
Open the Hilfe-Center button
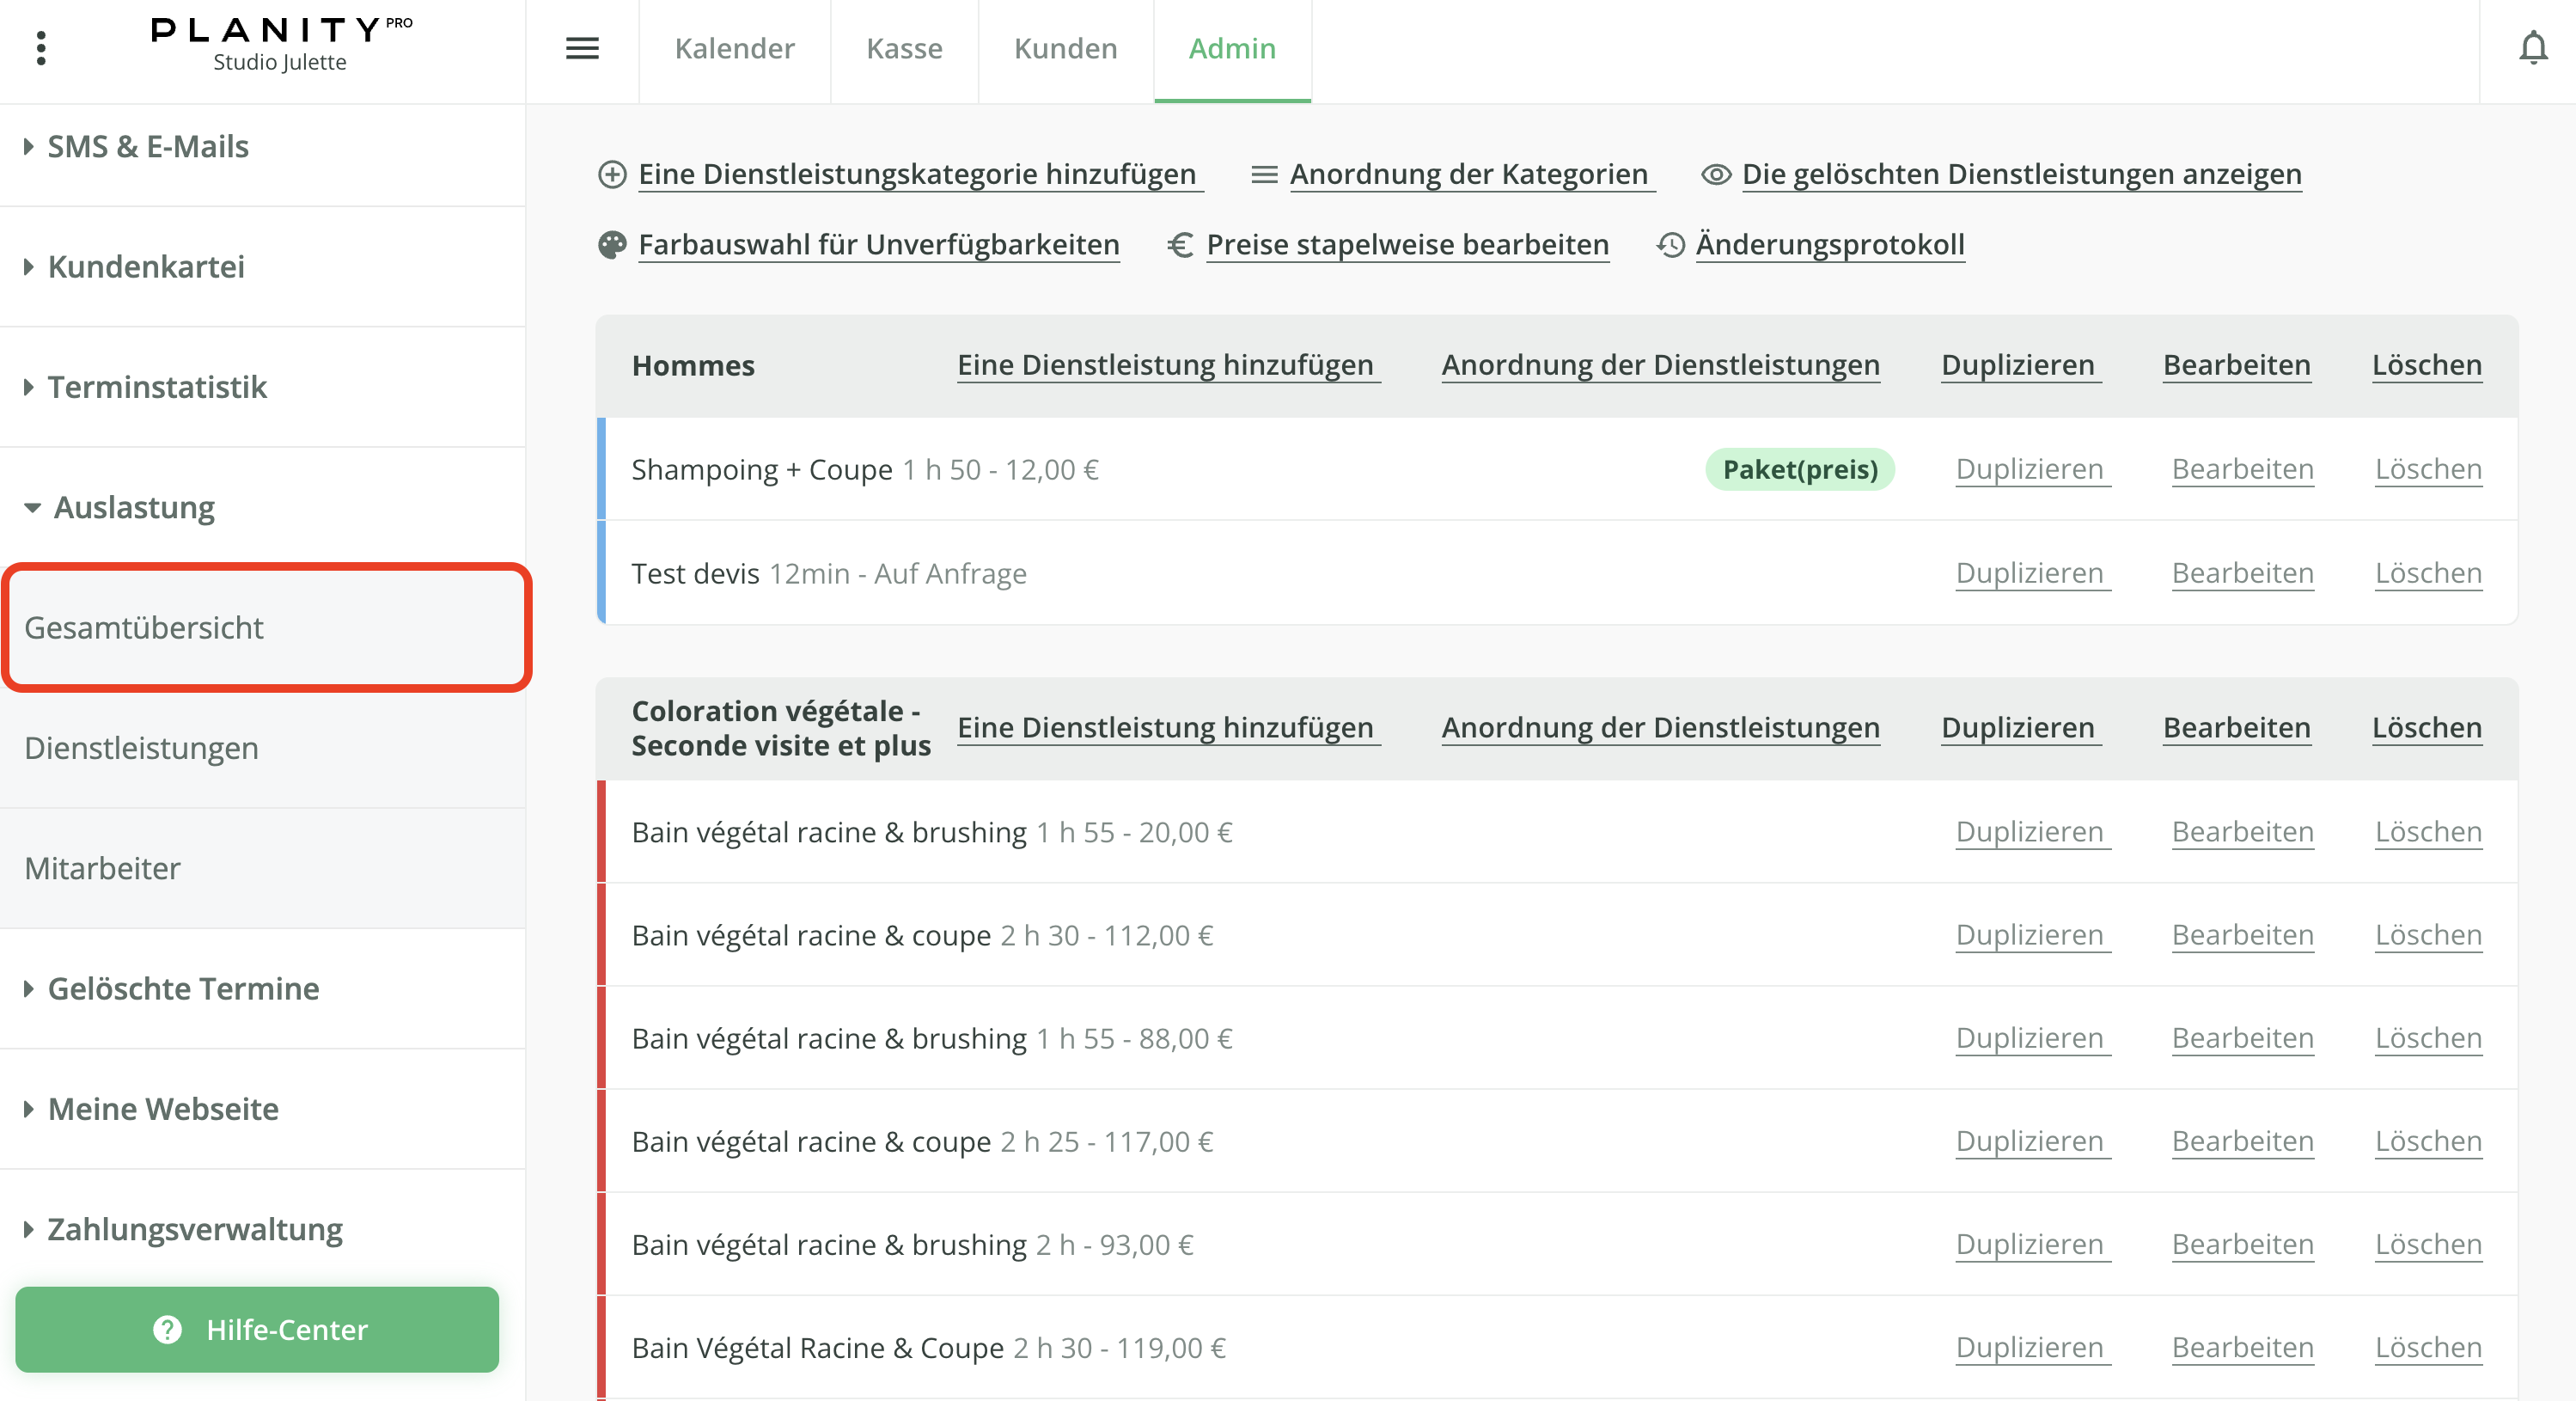(x=257, y=1329)
